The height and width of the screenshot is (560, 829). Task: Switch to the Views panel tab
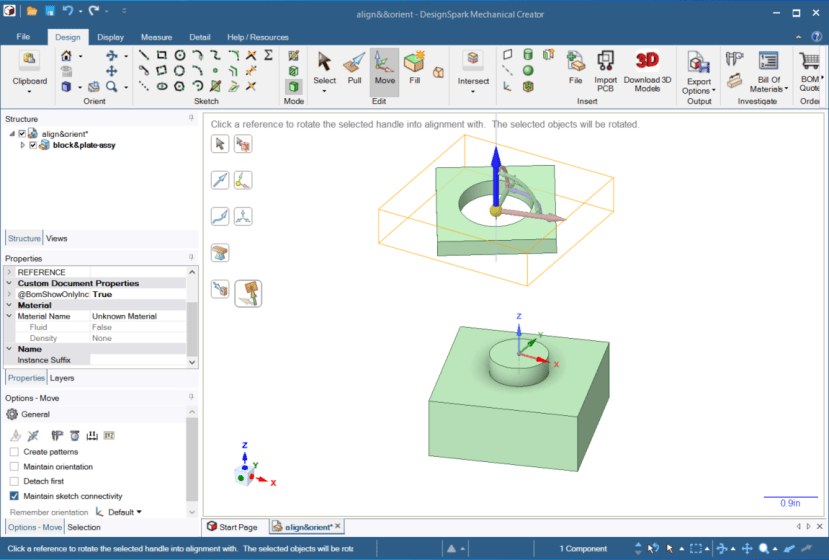coord(57,238)
